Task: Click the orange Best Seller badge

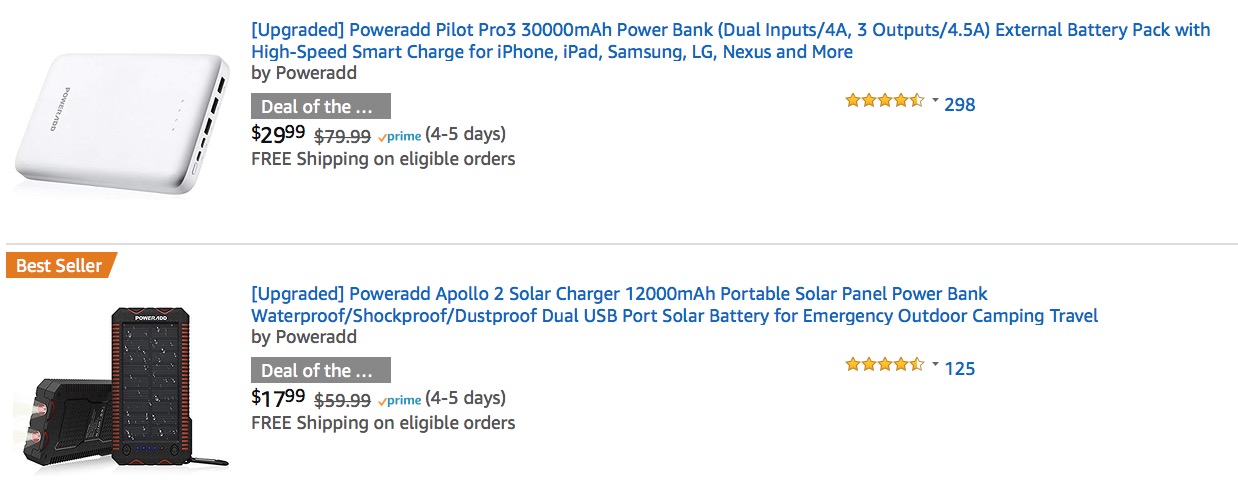Action: [60, 265]
